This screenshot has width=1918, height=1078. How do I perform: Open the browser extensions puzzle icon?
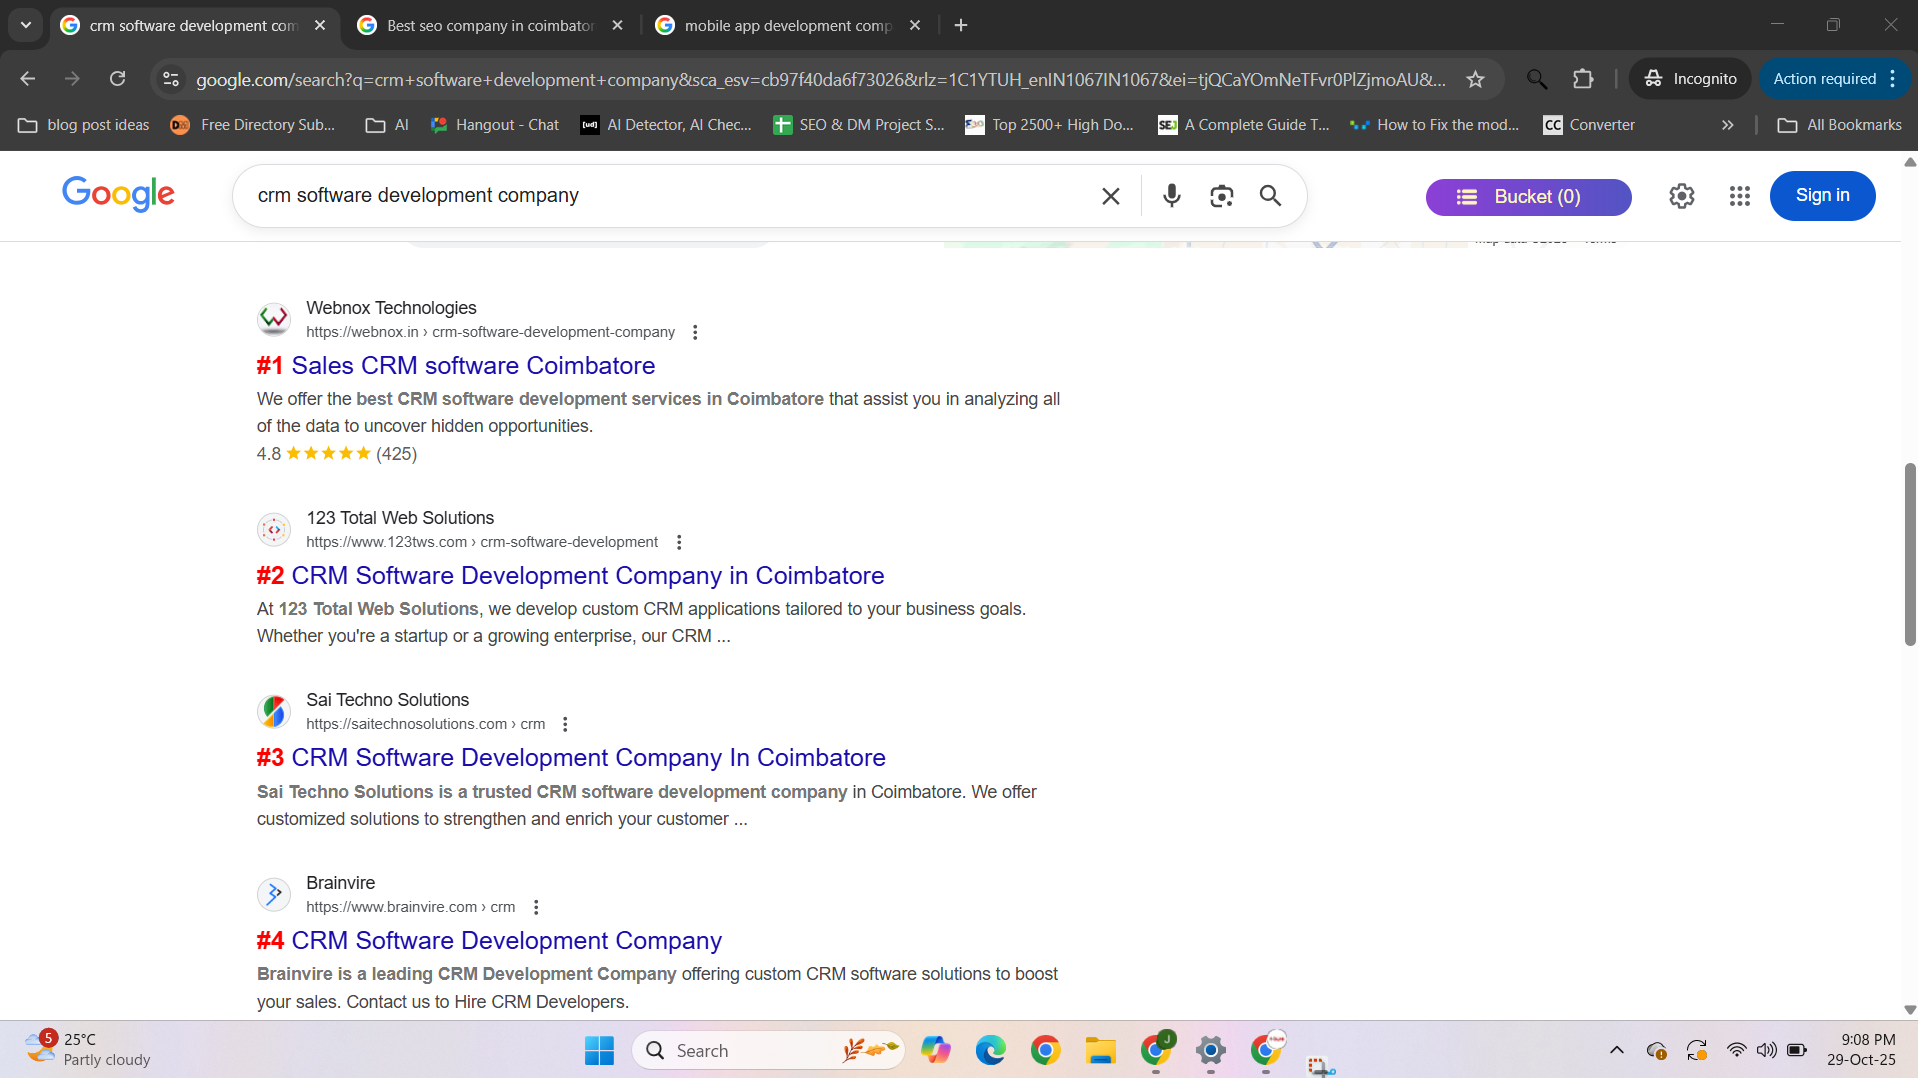tap(1583, 79)
